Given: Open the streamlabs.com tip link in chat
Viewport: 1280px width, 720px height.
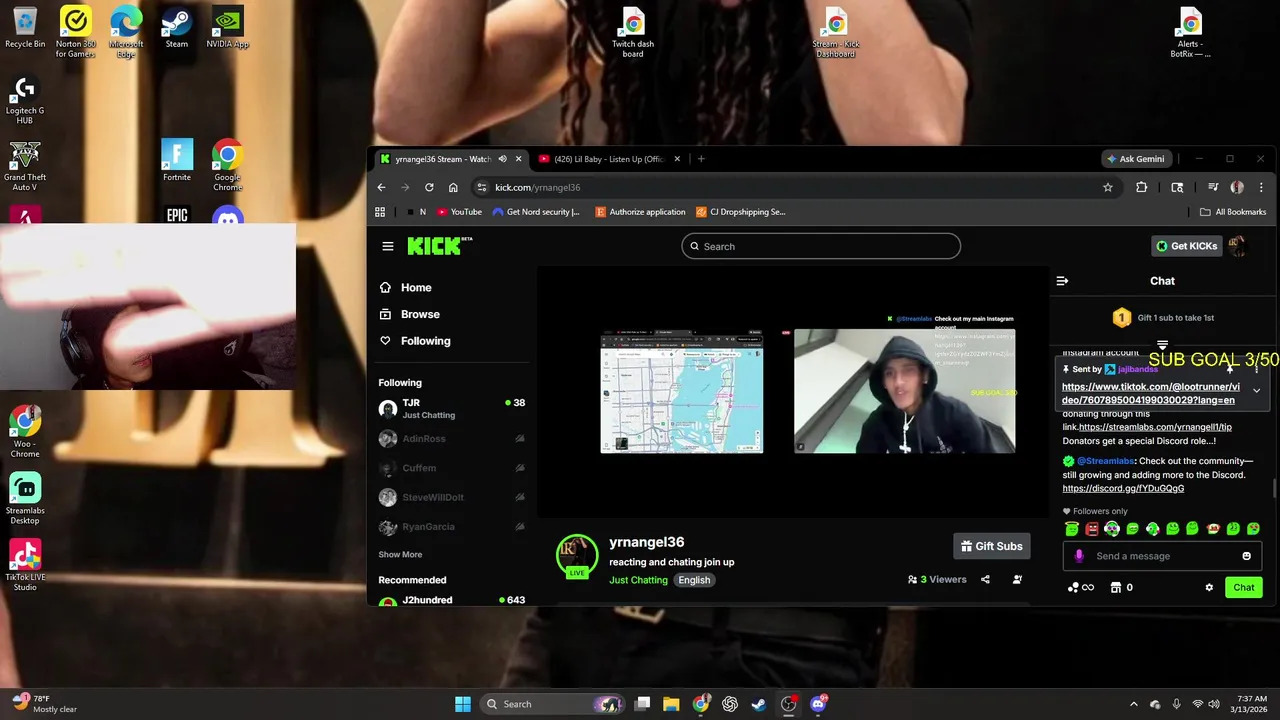Looking at the screenshot, I should (x=1155, y=427).
